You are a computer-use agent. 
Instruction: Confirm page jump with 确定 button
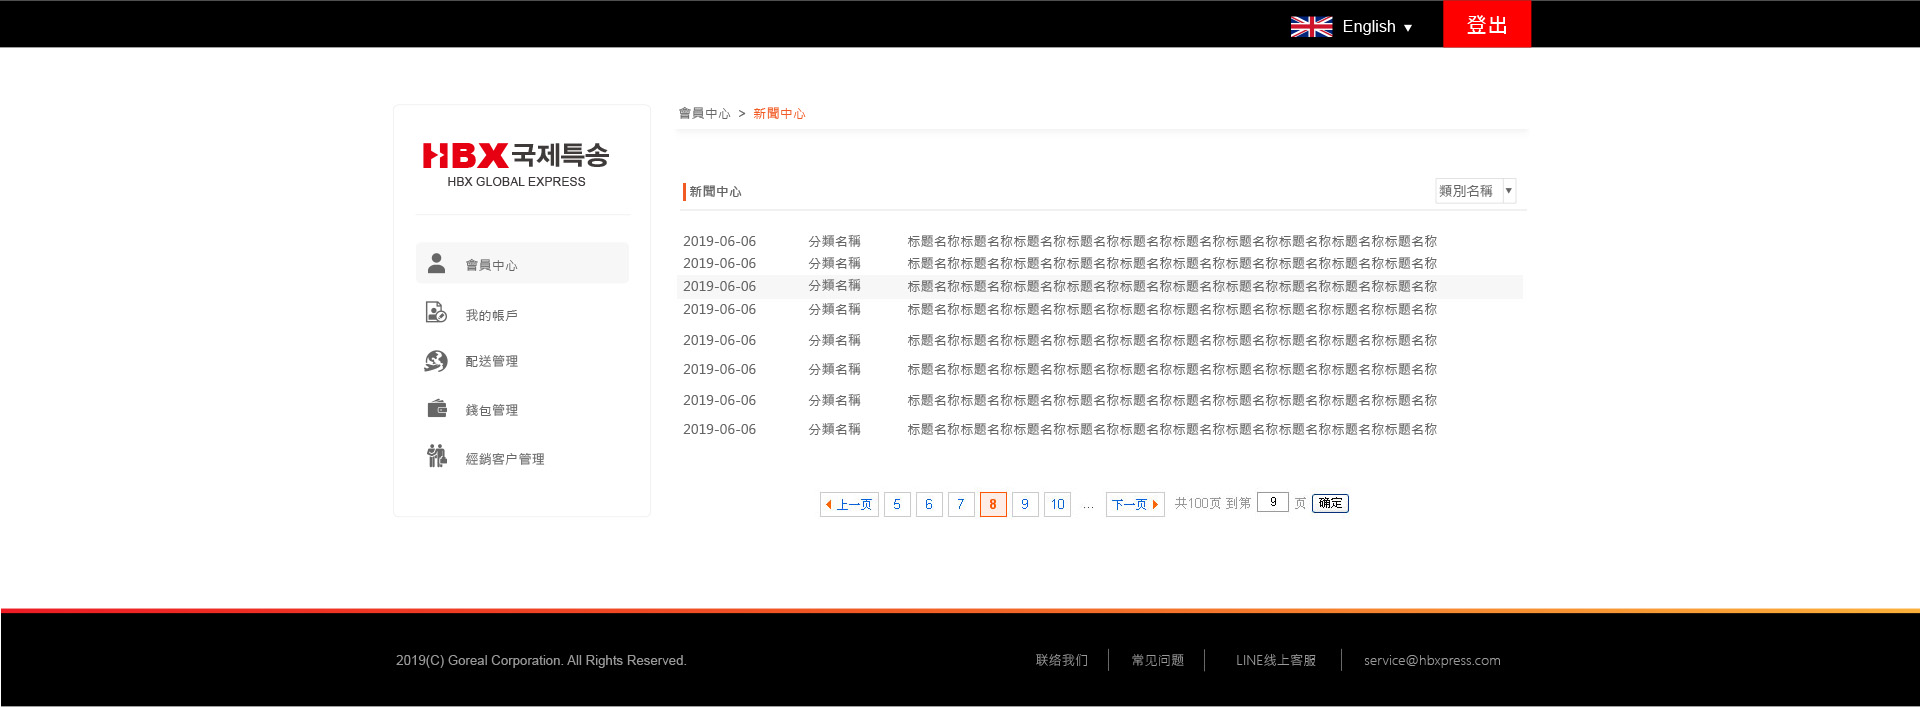[x=1330, y=503]
